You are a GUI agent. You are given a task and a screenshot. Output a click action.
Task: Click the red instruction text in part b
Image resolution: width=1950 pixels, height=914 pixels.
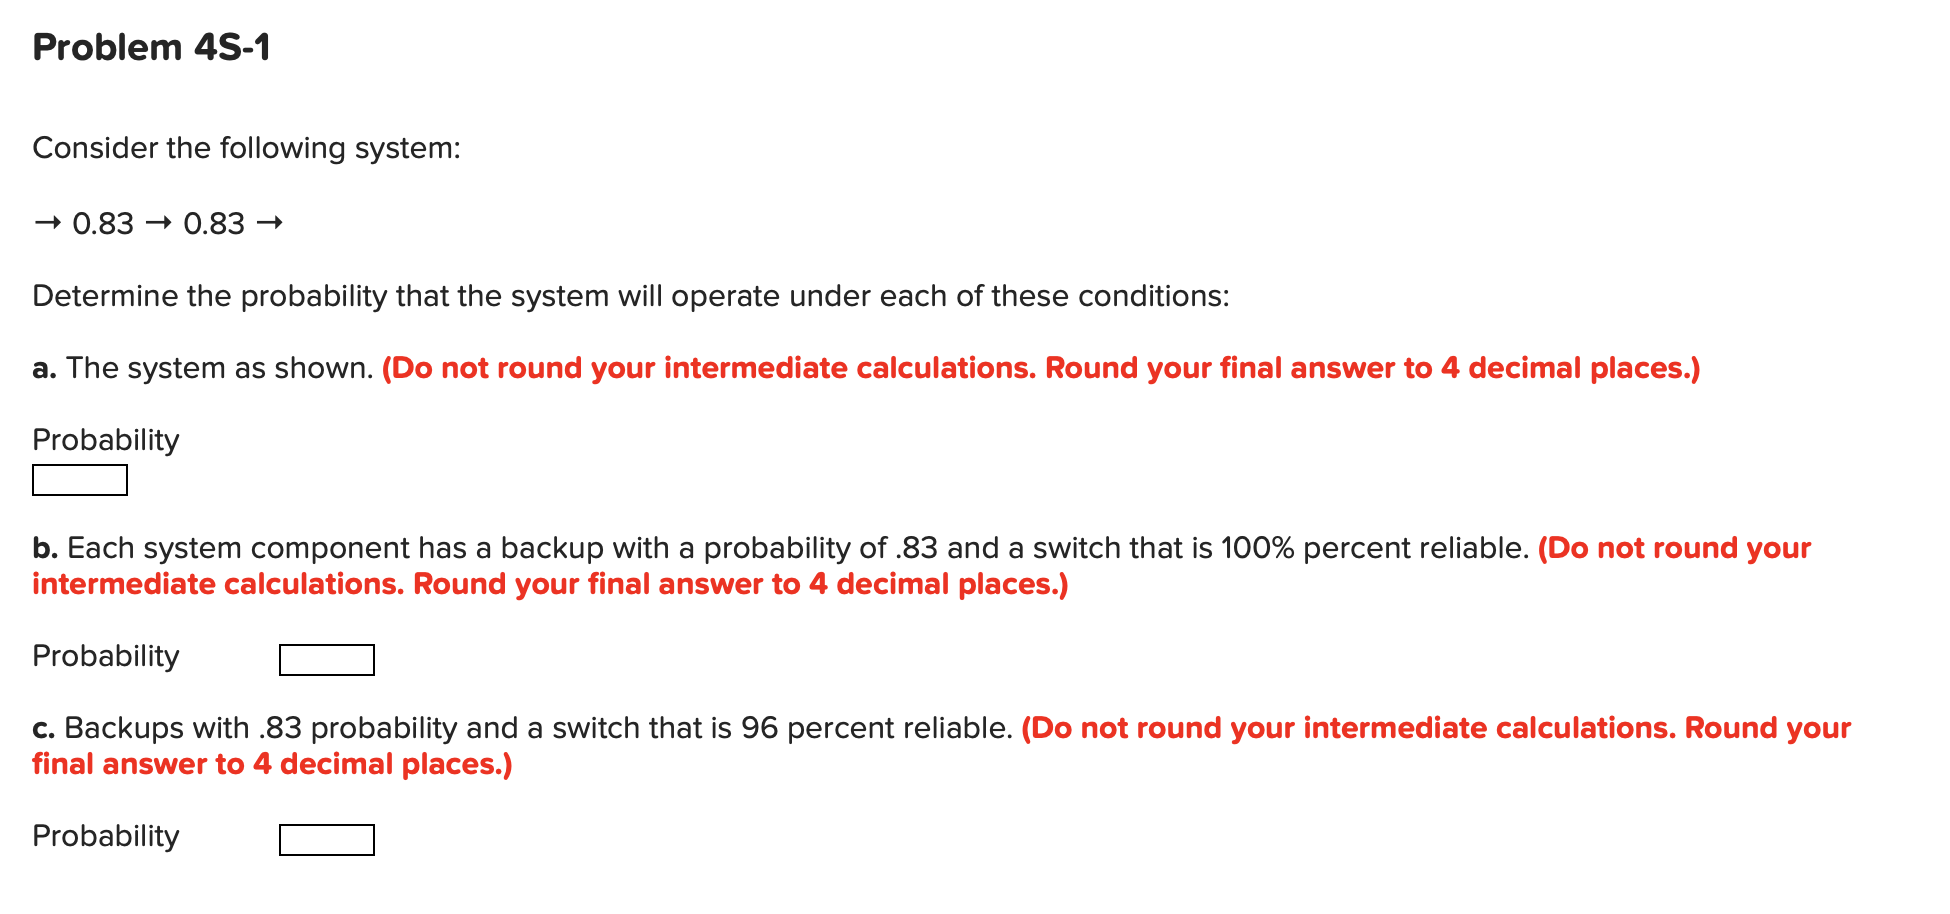click(x=550, y=583)
